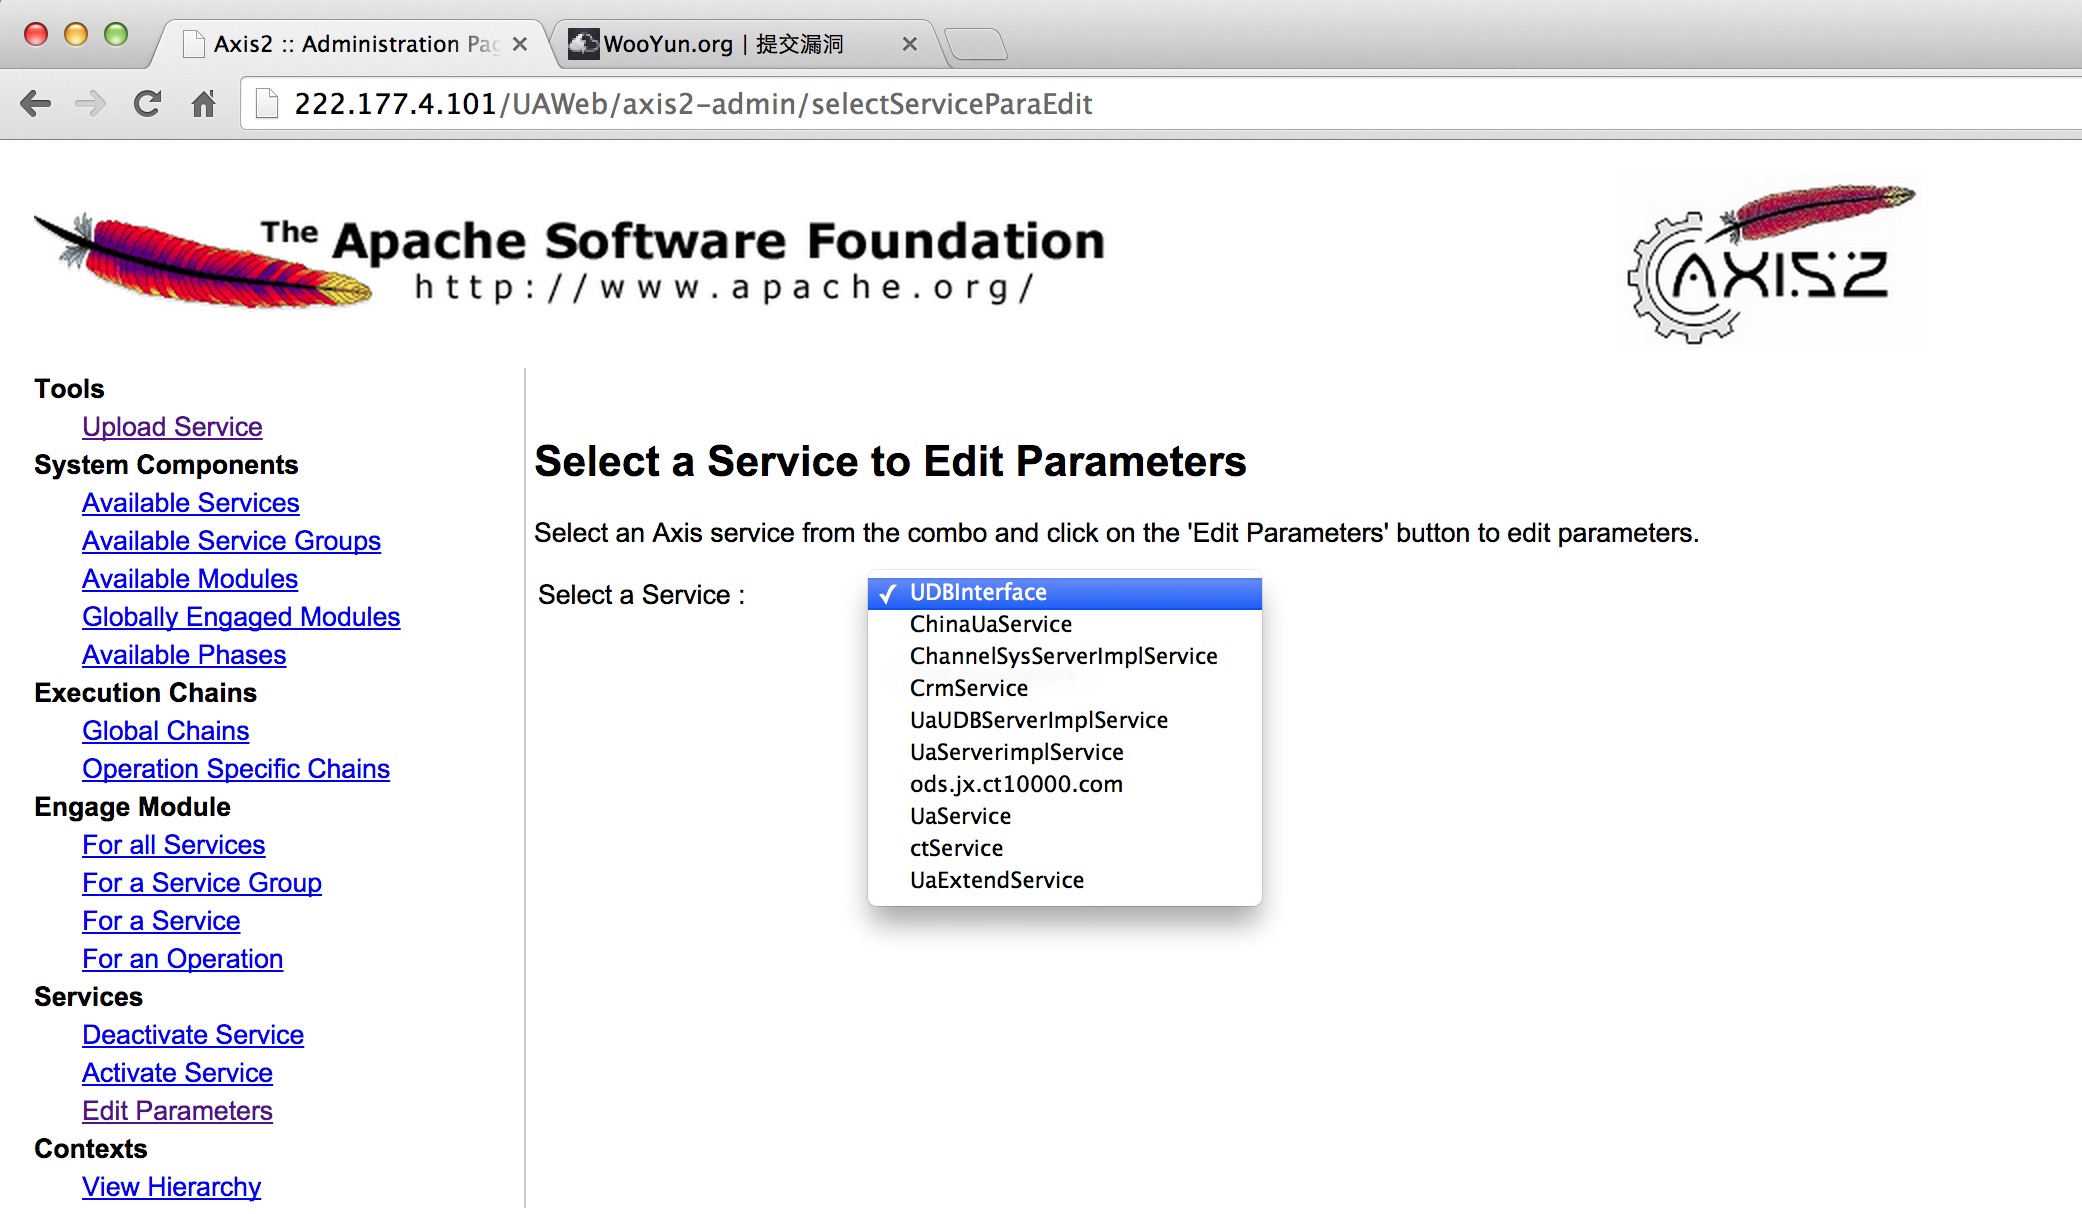Viewport: 2082px width, 1214px height.
Task: Click the macOS yellow minimize button
Action: (x=76, y=34)
